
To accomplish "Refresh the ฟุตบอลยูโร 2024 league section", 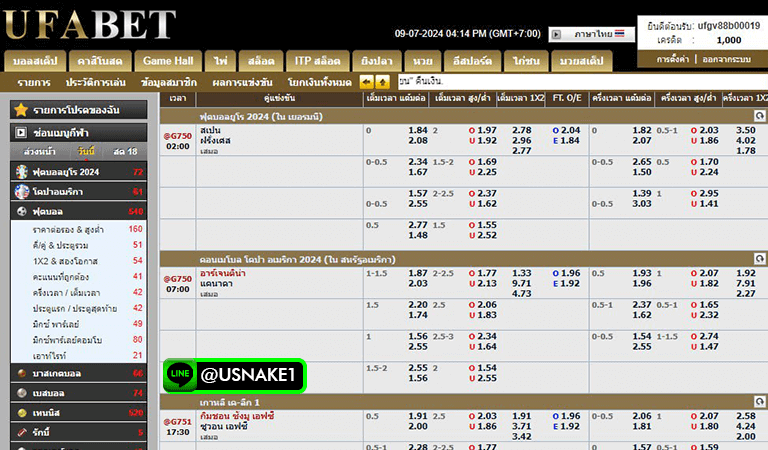I will click(x=759, y=116).
